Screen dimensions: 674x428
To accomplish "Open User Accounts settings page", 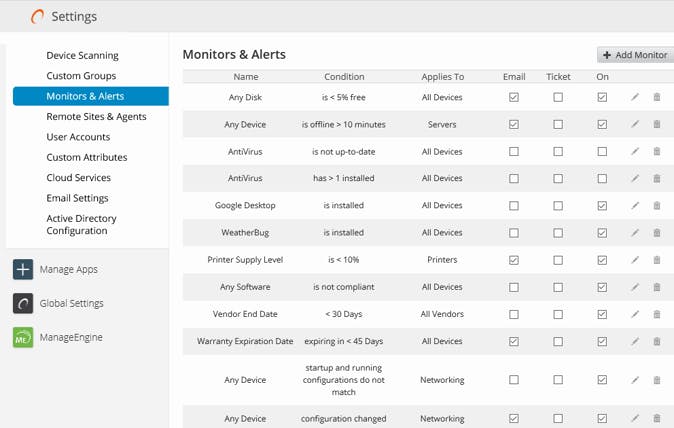I will point(78,137).
